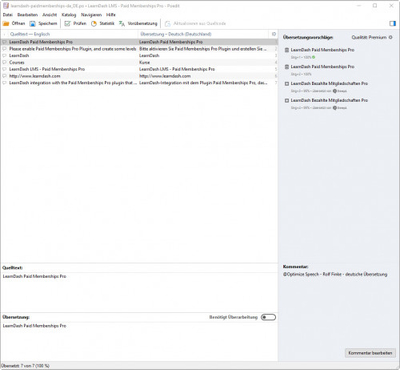Maximize the Poedit window

click(x=375, y=6)
